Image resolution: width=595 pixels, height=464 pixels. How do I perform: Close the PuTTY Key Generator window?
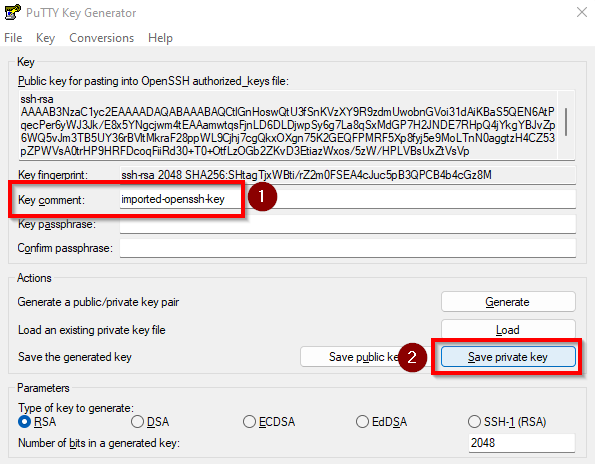(582, 12)
